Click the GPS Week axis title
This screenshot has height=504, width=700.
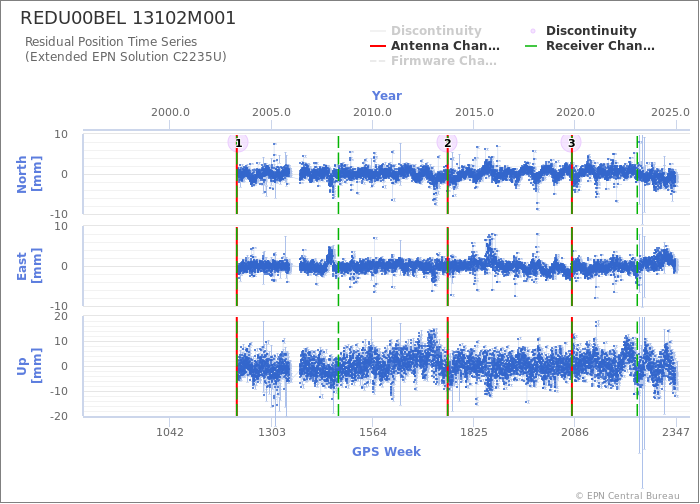click(386, 451)
